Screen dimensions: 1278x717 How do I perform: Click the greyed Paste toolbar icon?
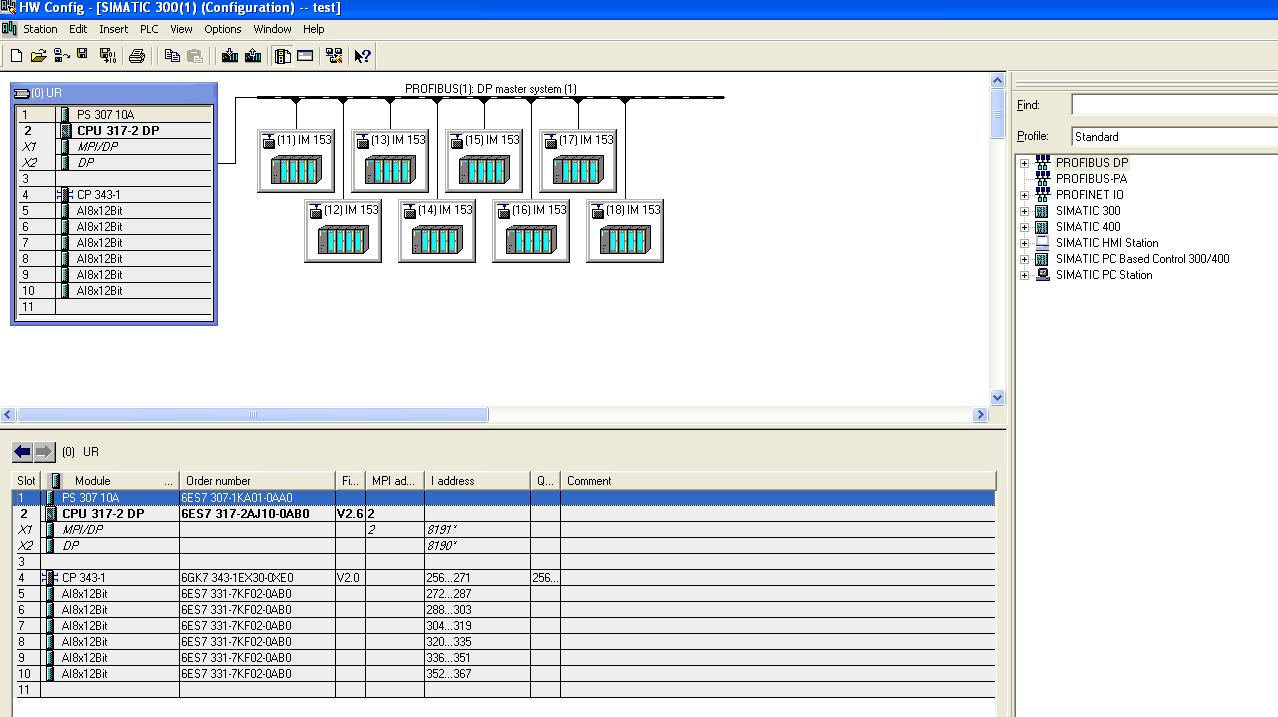pyautogui.click(x=195, y=56)
